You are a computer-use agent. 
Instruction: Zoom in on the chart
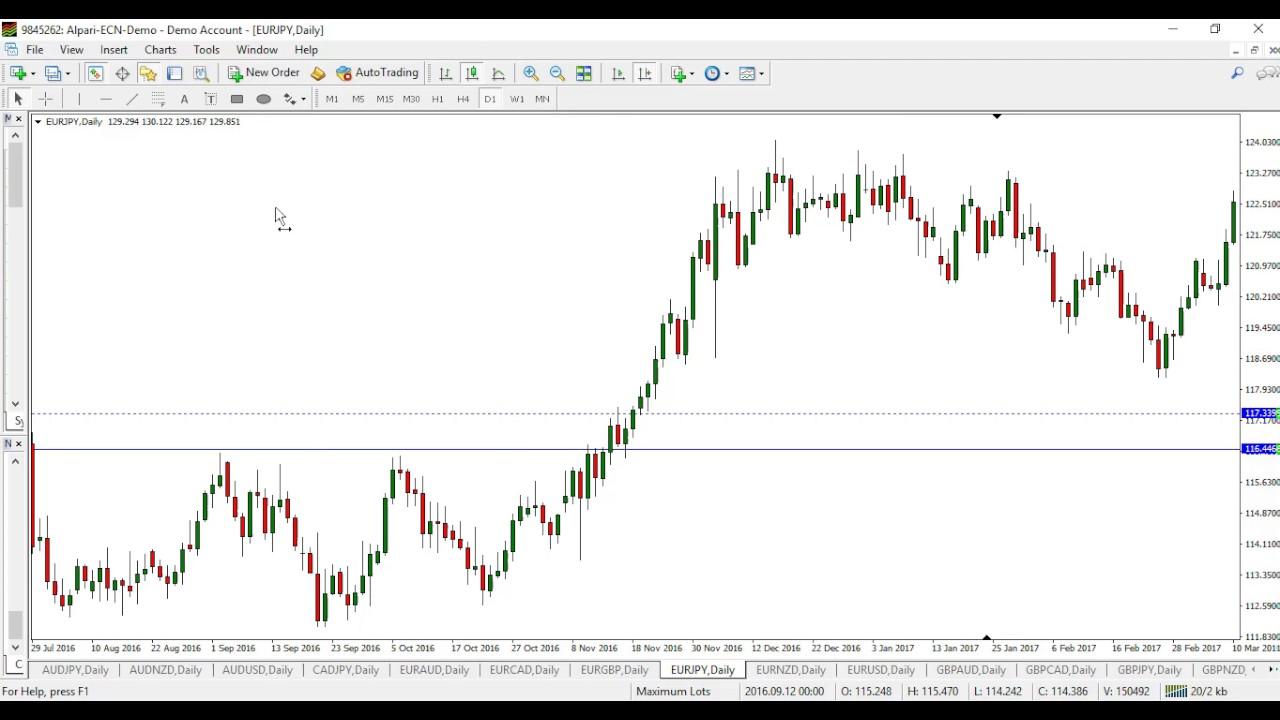[x=531, y=73]
